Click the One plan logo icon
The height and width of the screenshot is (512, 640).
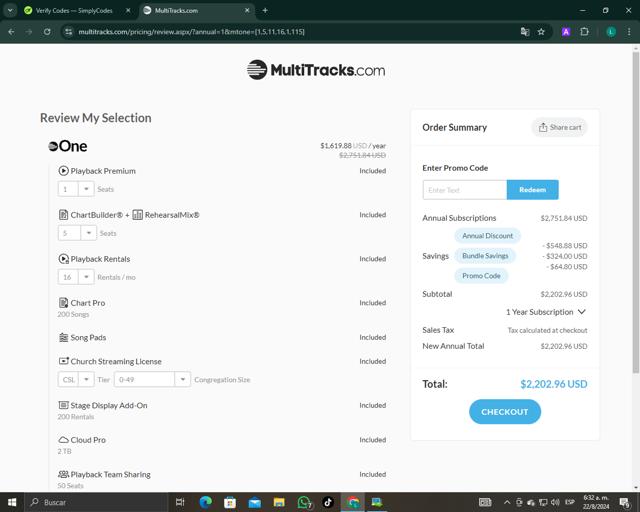click(x=53, y=146)
